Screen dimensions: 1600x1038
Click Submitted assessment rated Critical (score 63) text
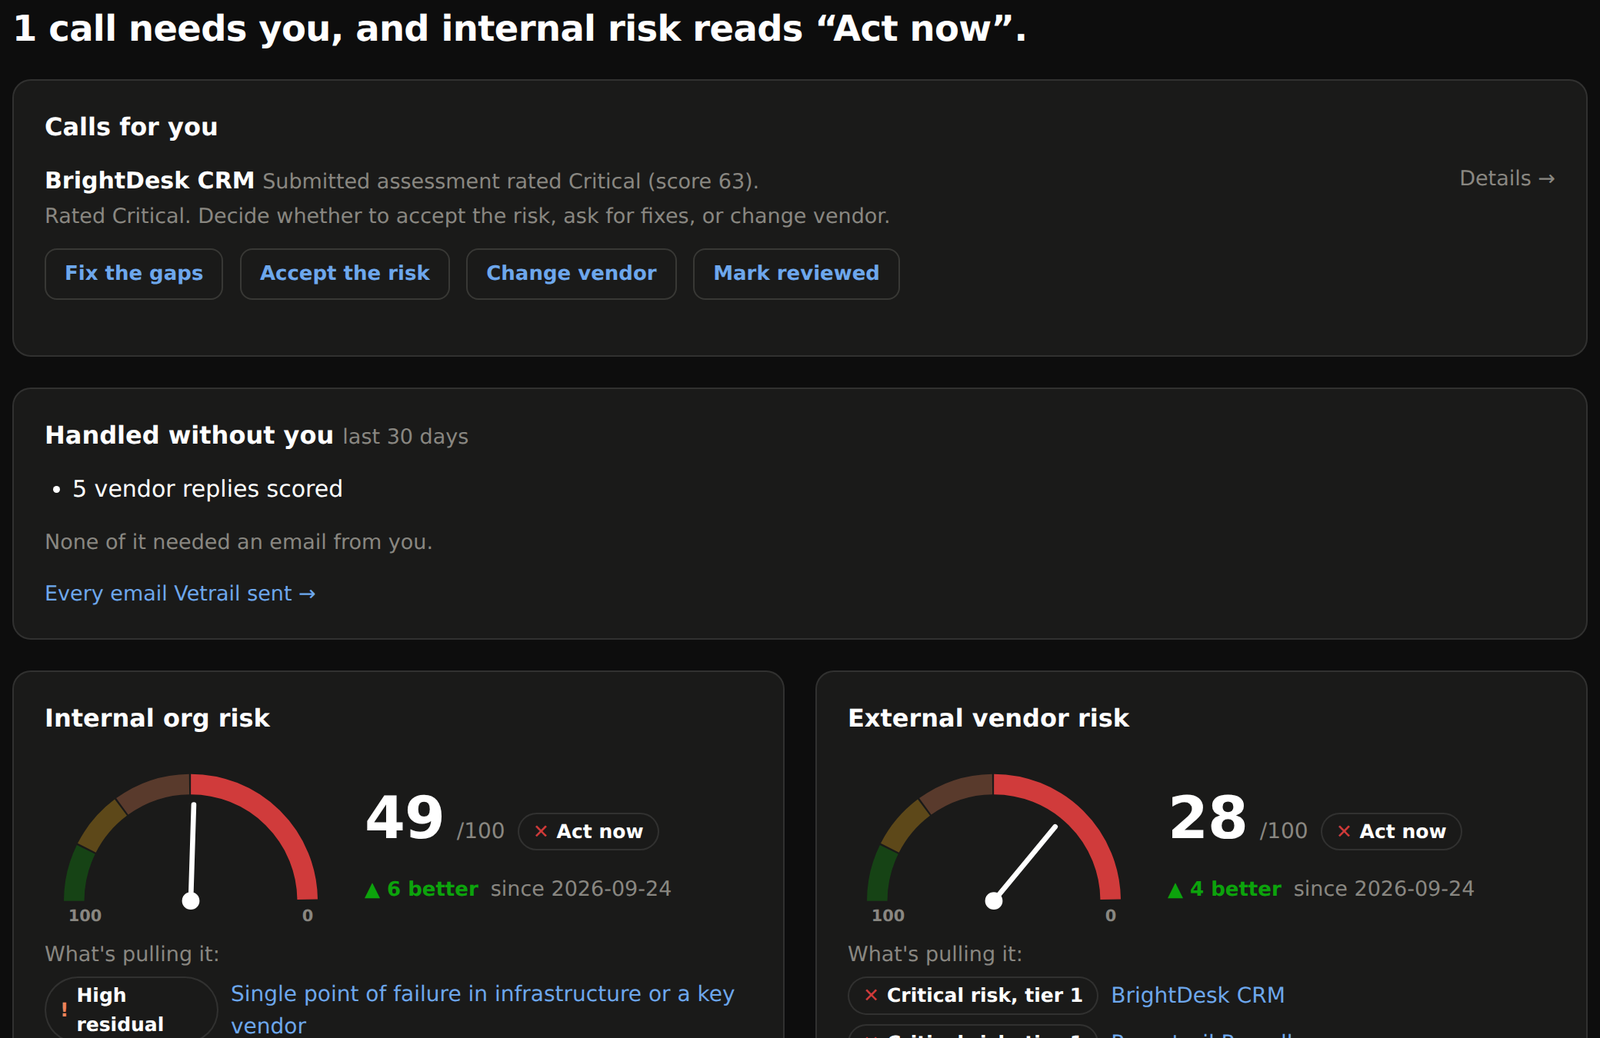pyautogui.click(x=510, y=182)
